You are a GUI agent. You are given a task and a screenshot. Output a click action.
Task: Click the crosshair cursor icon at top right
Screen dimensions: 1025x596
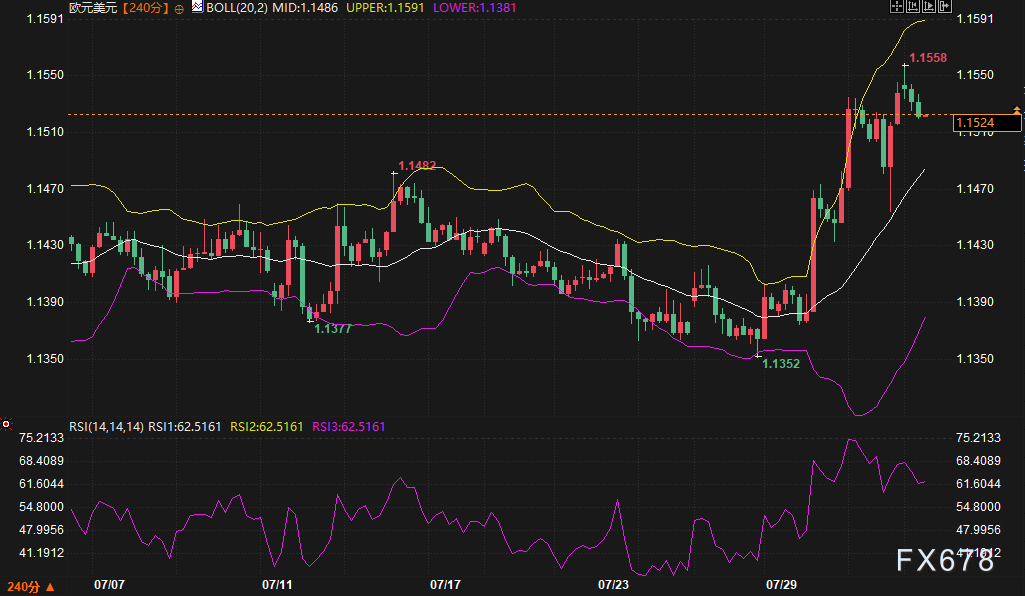click(896, 7)
